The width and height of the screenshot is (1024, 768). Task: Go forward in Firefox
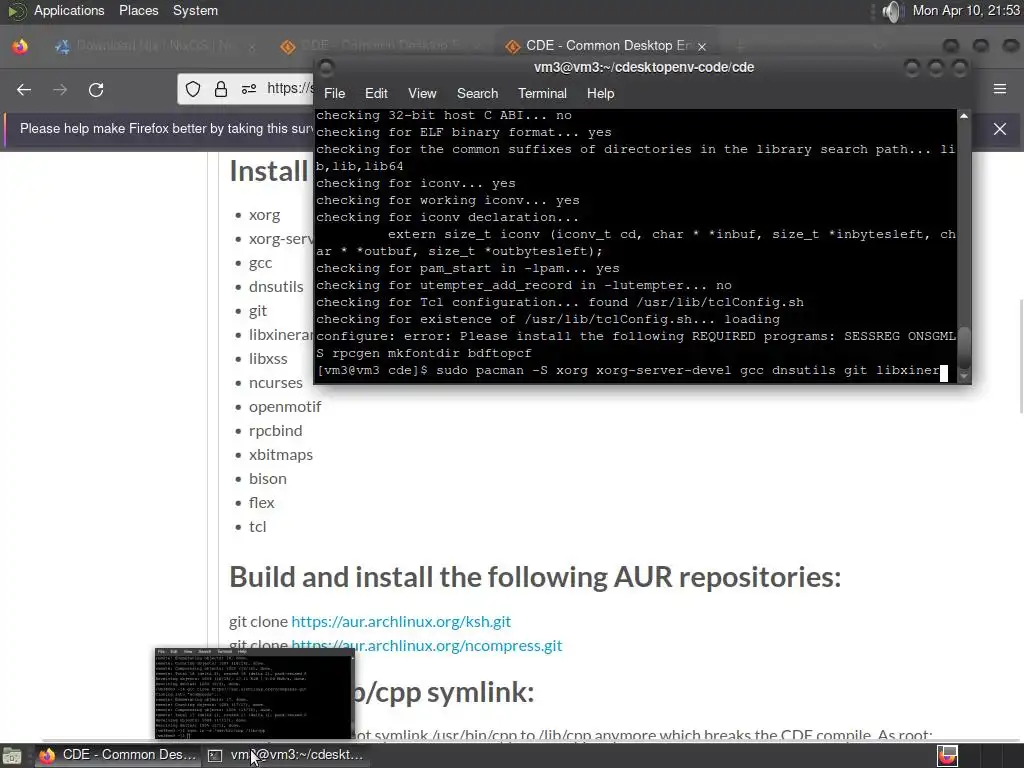(x=60, y=89)
